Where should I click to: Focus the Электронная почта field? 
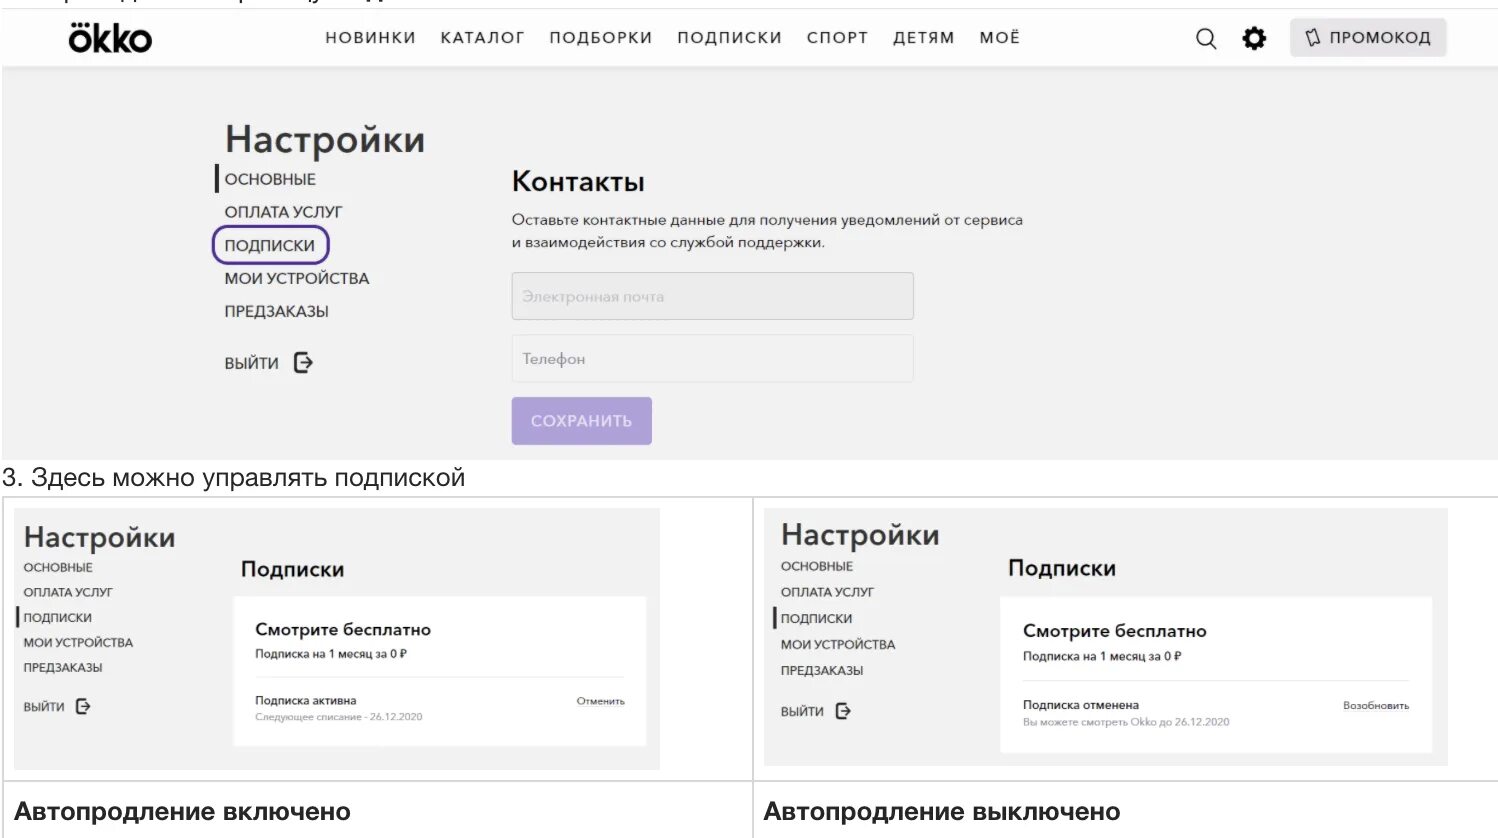point(712,296)
